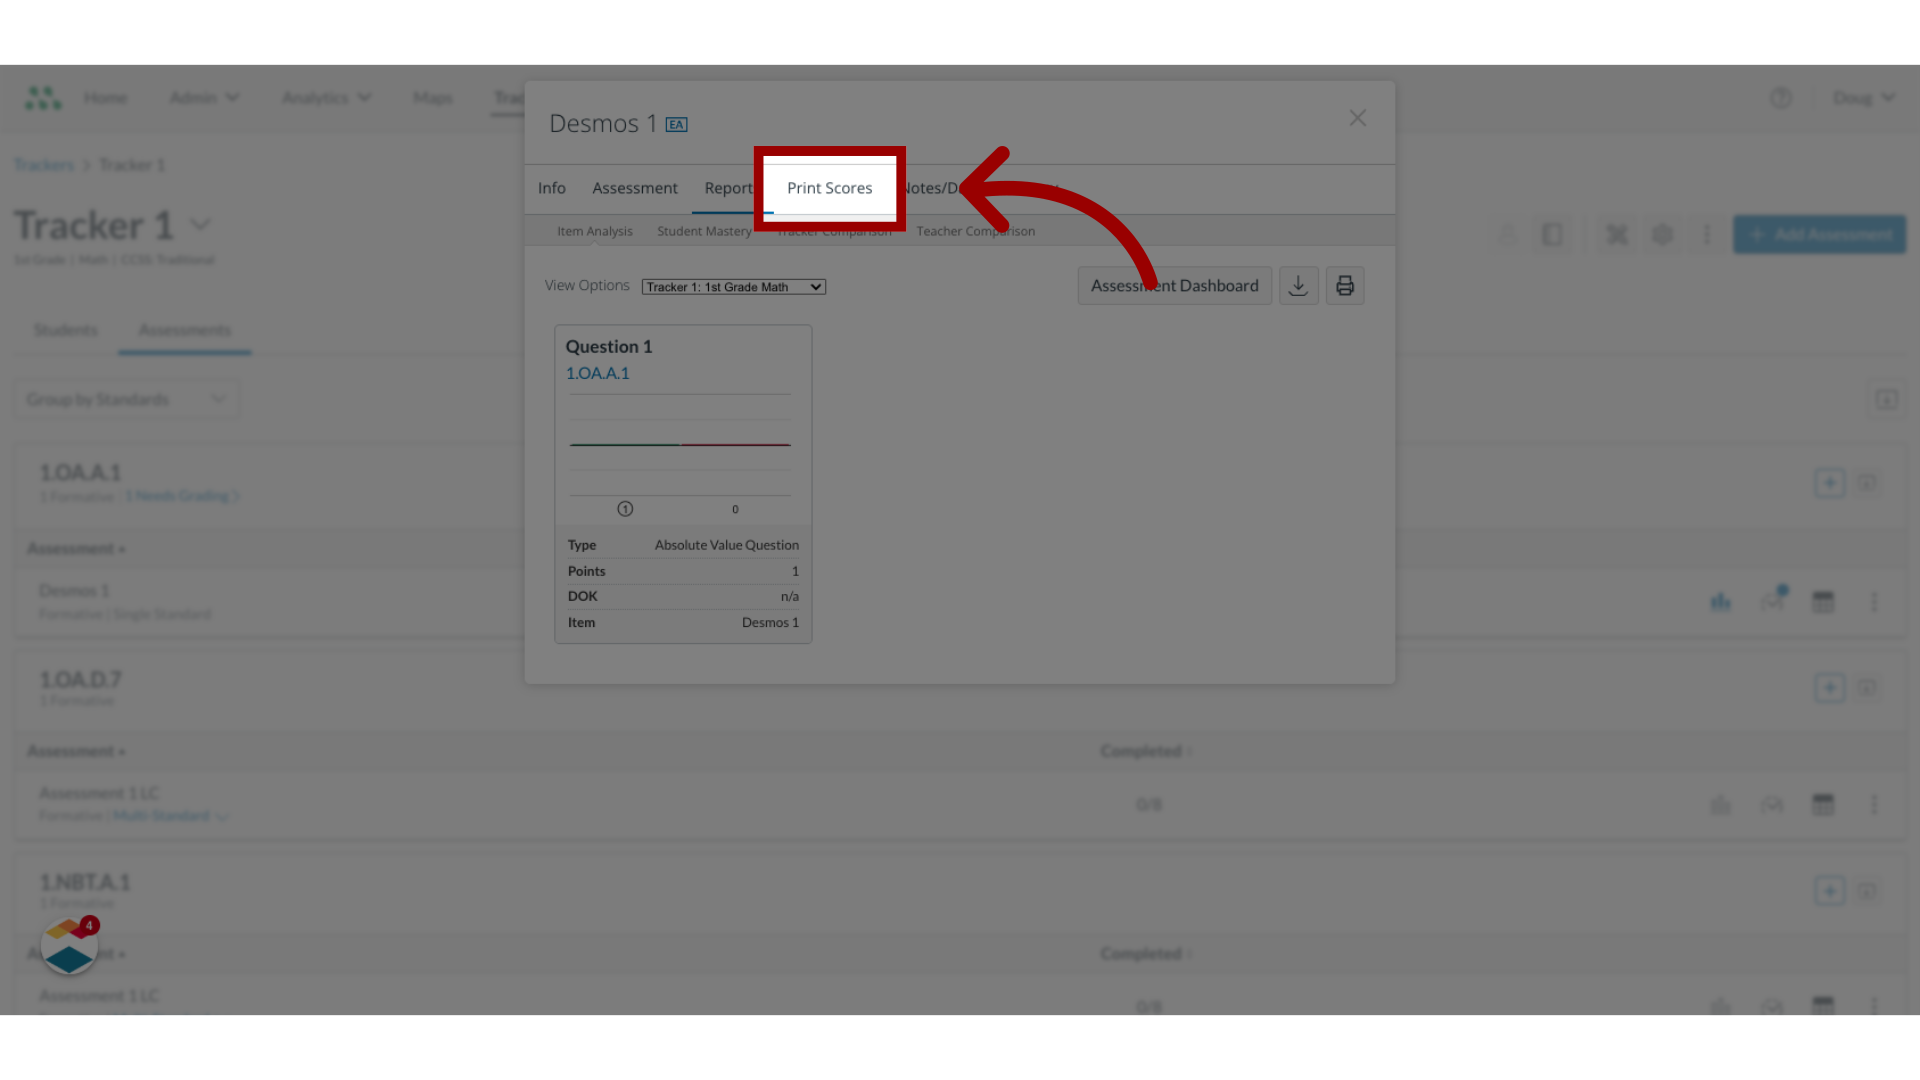Screen dimensions: 1920x1080
Task: Go to Home in the top navigation
Action: [105, 97]
